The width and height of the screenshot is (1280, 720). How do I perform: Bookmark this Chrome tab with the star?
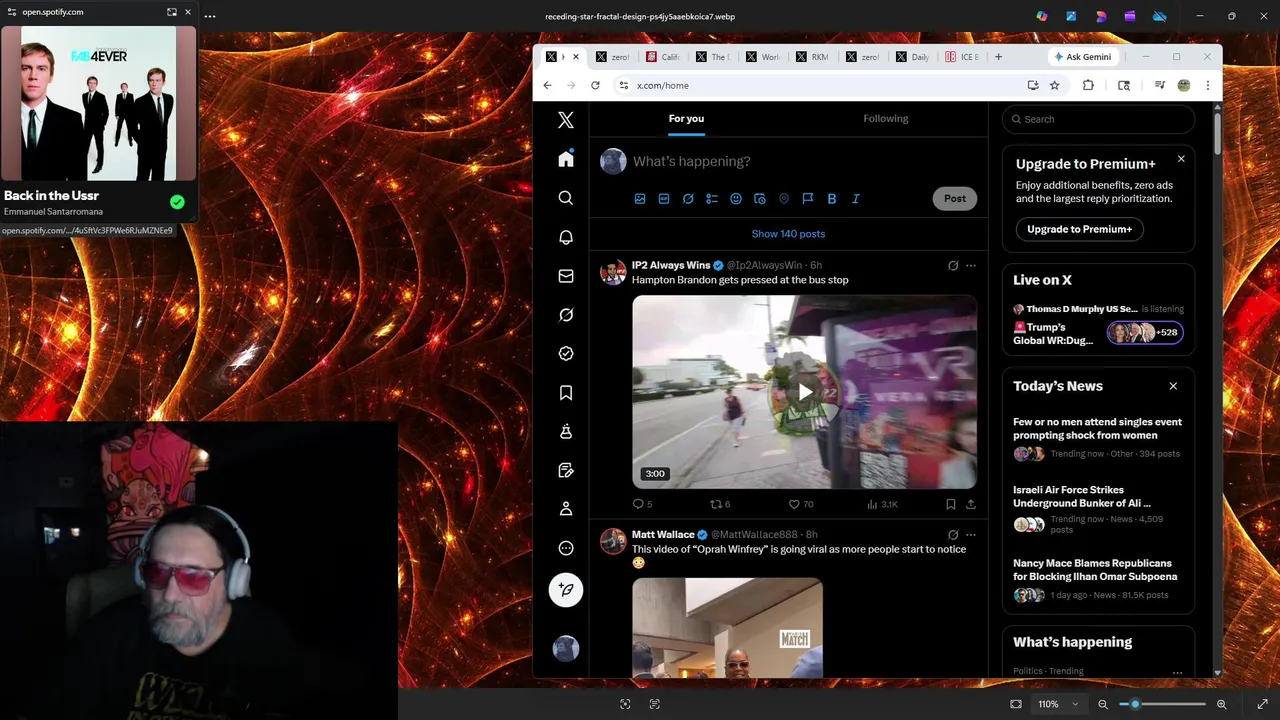(x=1054, y=86)
